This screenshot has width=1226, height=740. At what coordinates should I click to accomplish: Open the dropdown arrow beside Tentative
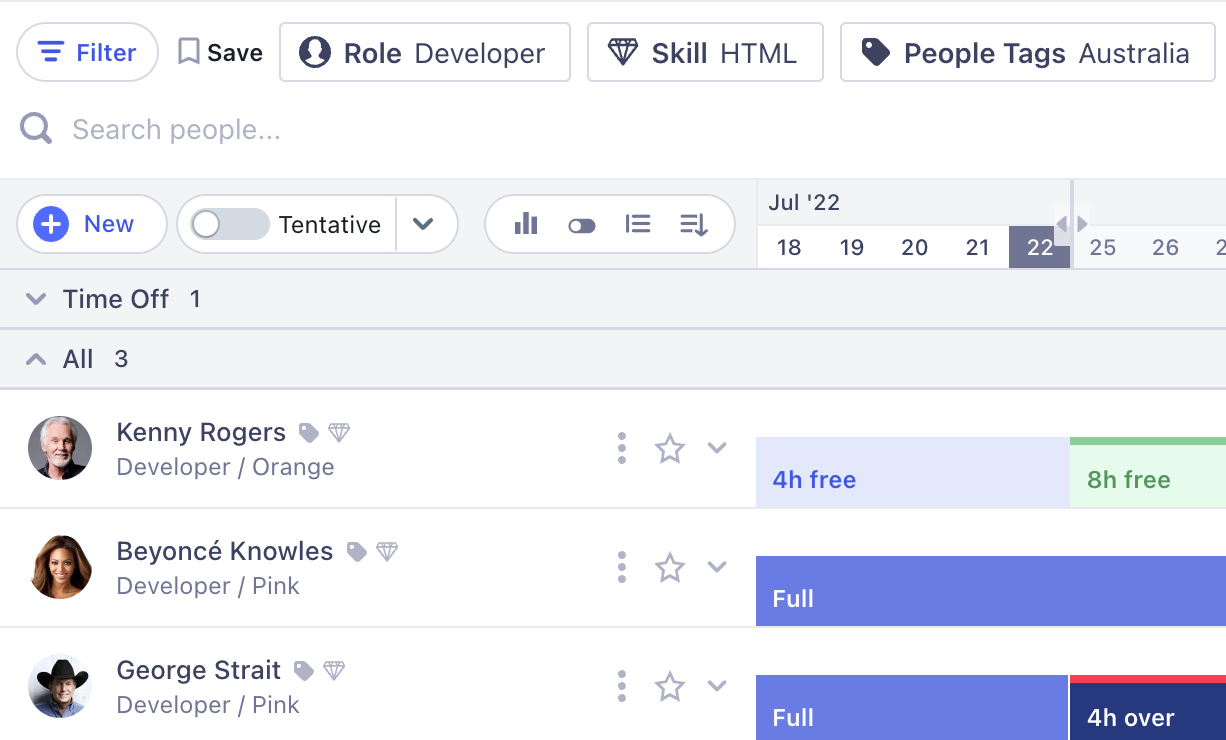click(424, 224)
